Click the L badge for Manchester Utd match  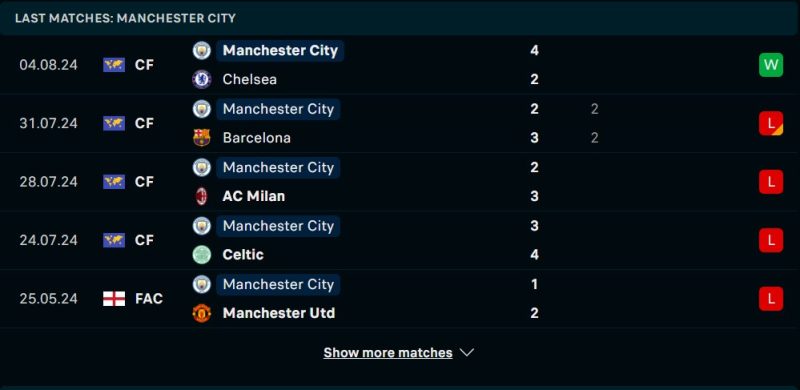click(771, 299)
